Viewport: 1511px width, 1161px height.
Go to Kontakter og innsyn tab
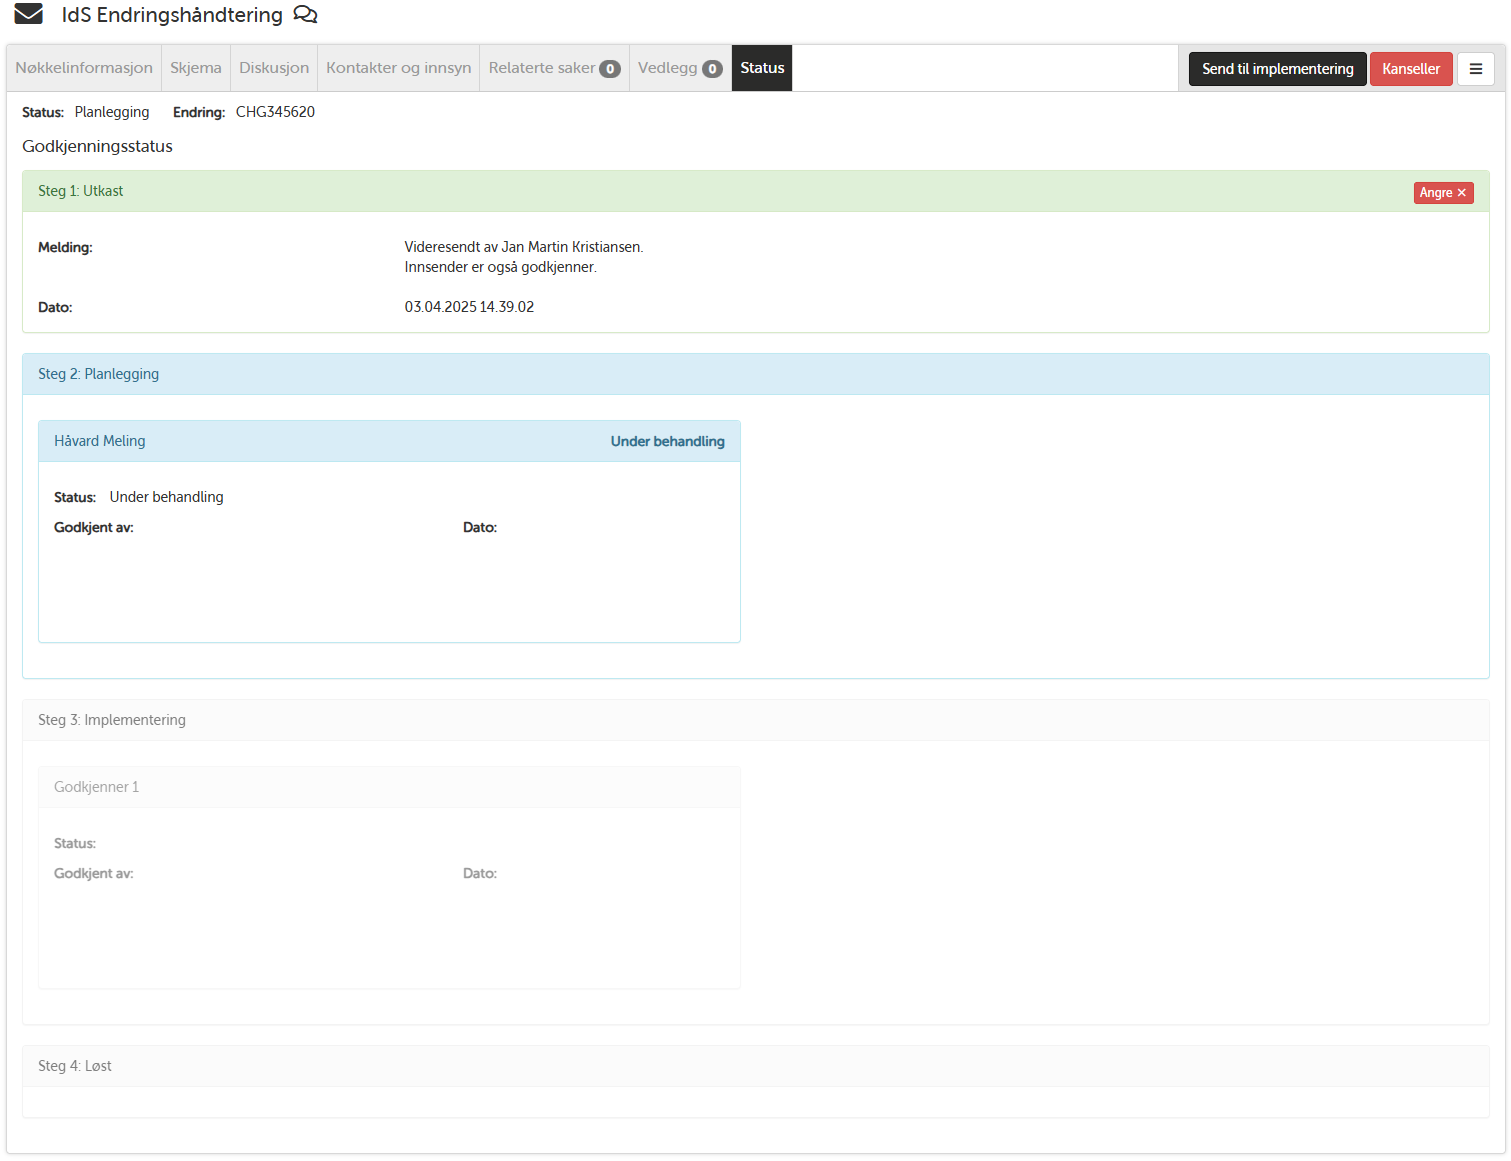click(x=398, y=68)
